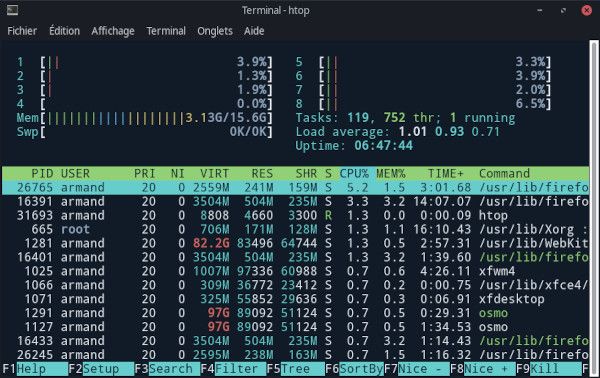Click the F4 Filter button

(x=233, y=369)
